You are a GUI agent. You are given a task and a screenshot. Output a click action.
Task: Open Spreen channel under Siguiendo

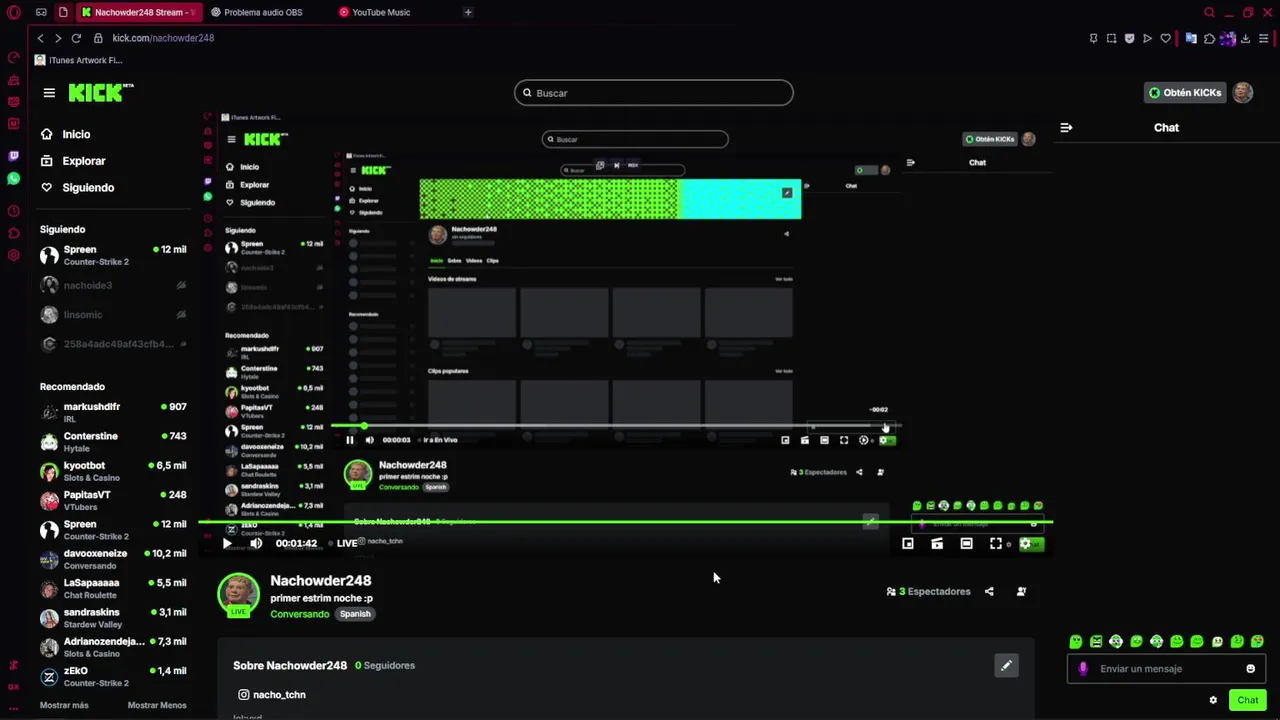tap(113, 255)
